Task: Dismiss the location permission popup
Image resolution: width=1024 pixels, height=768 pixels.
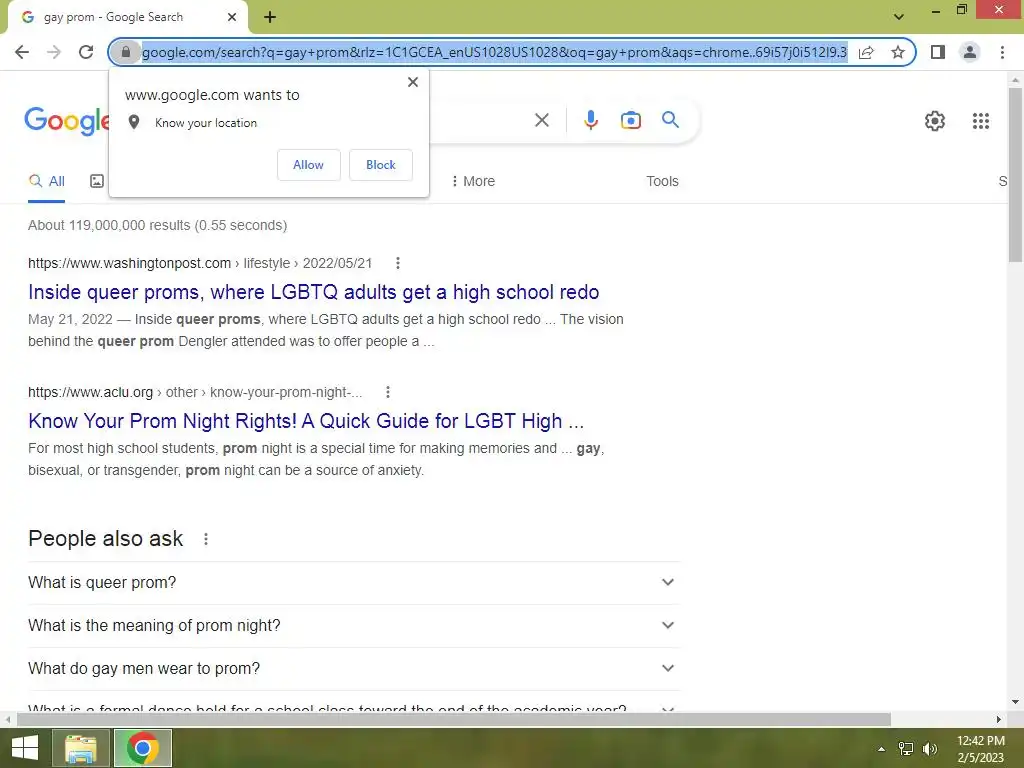Action: tap(413, 82)
